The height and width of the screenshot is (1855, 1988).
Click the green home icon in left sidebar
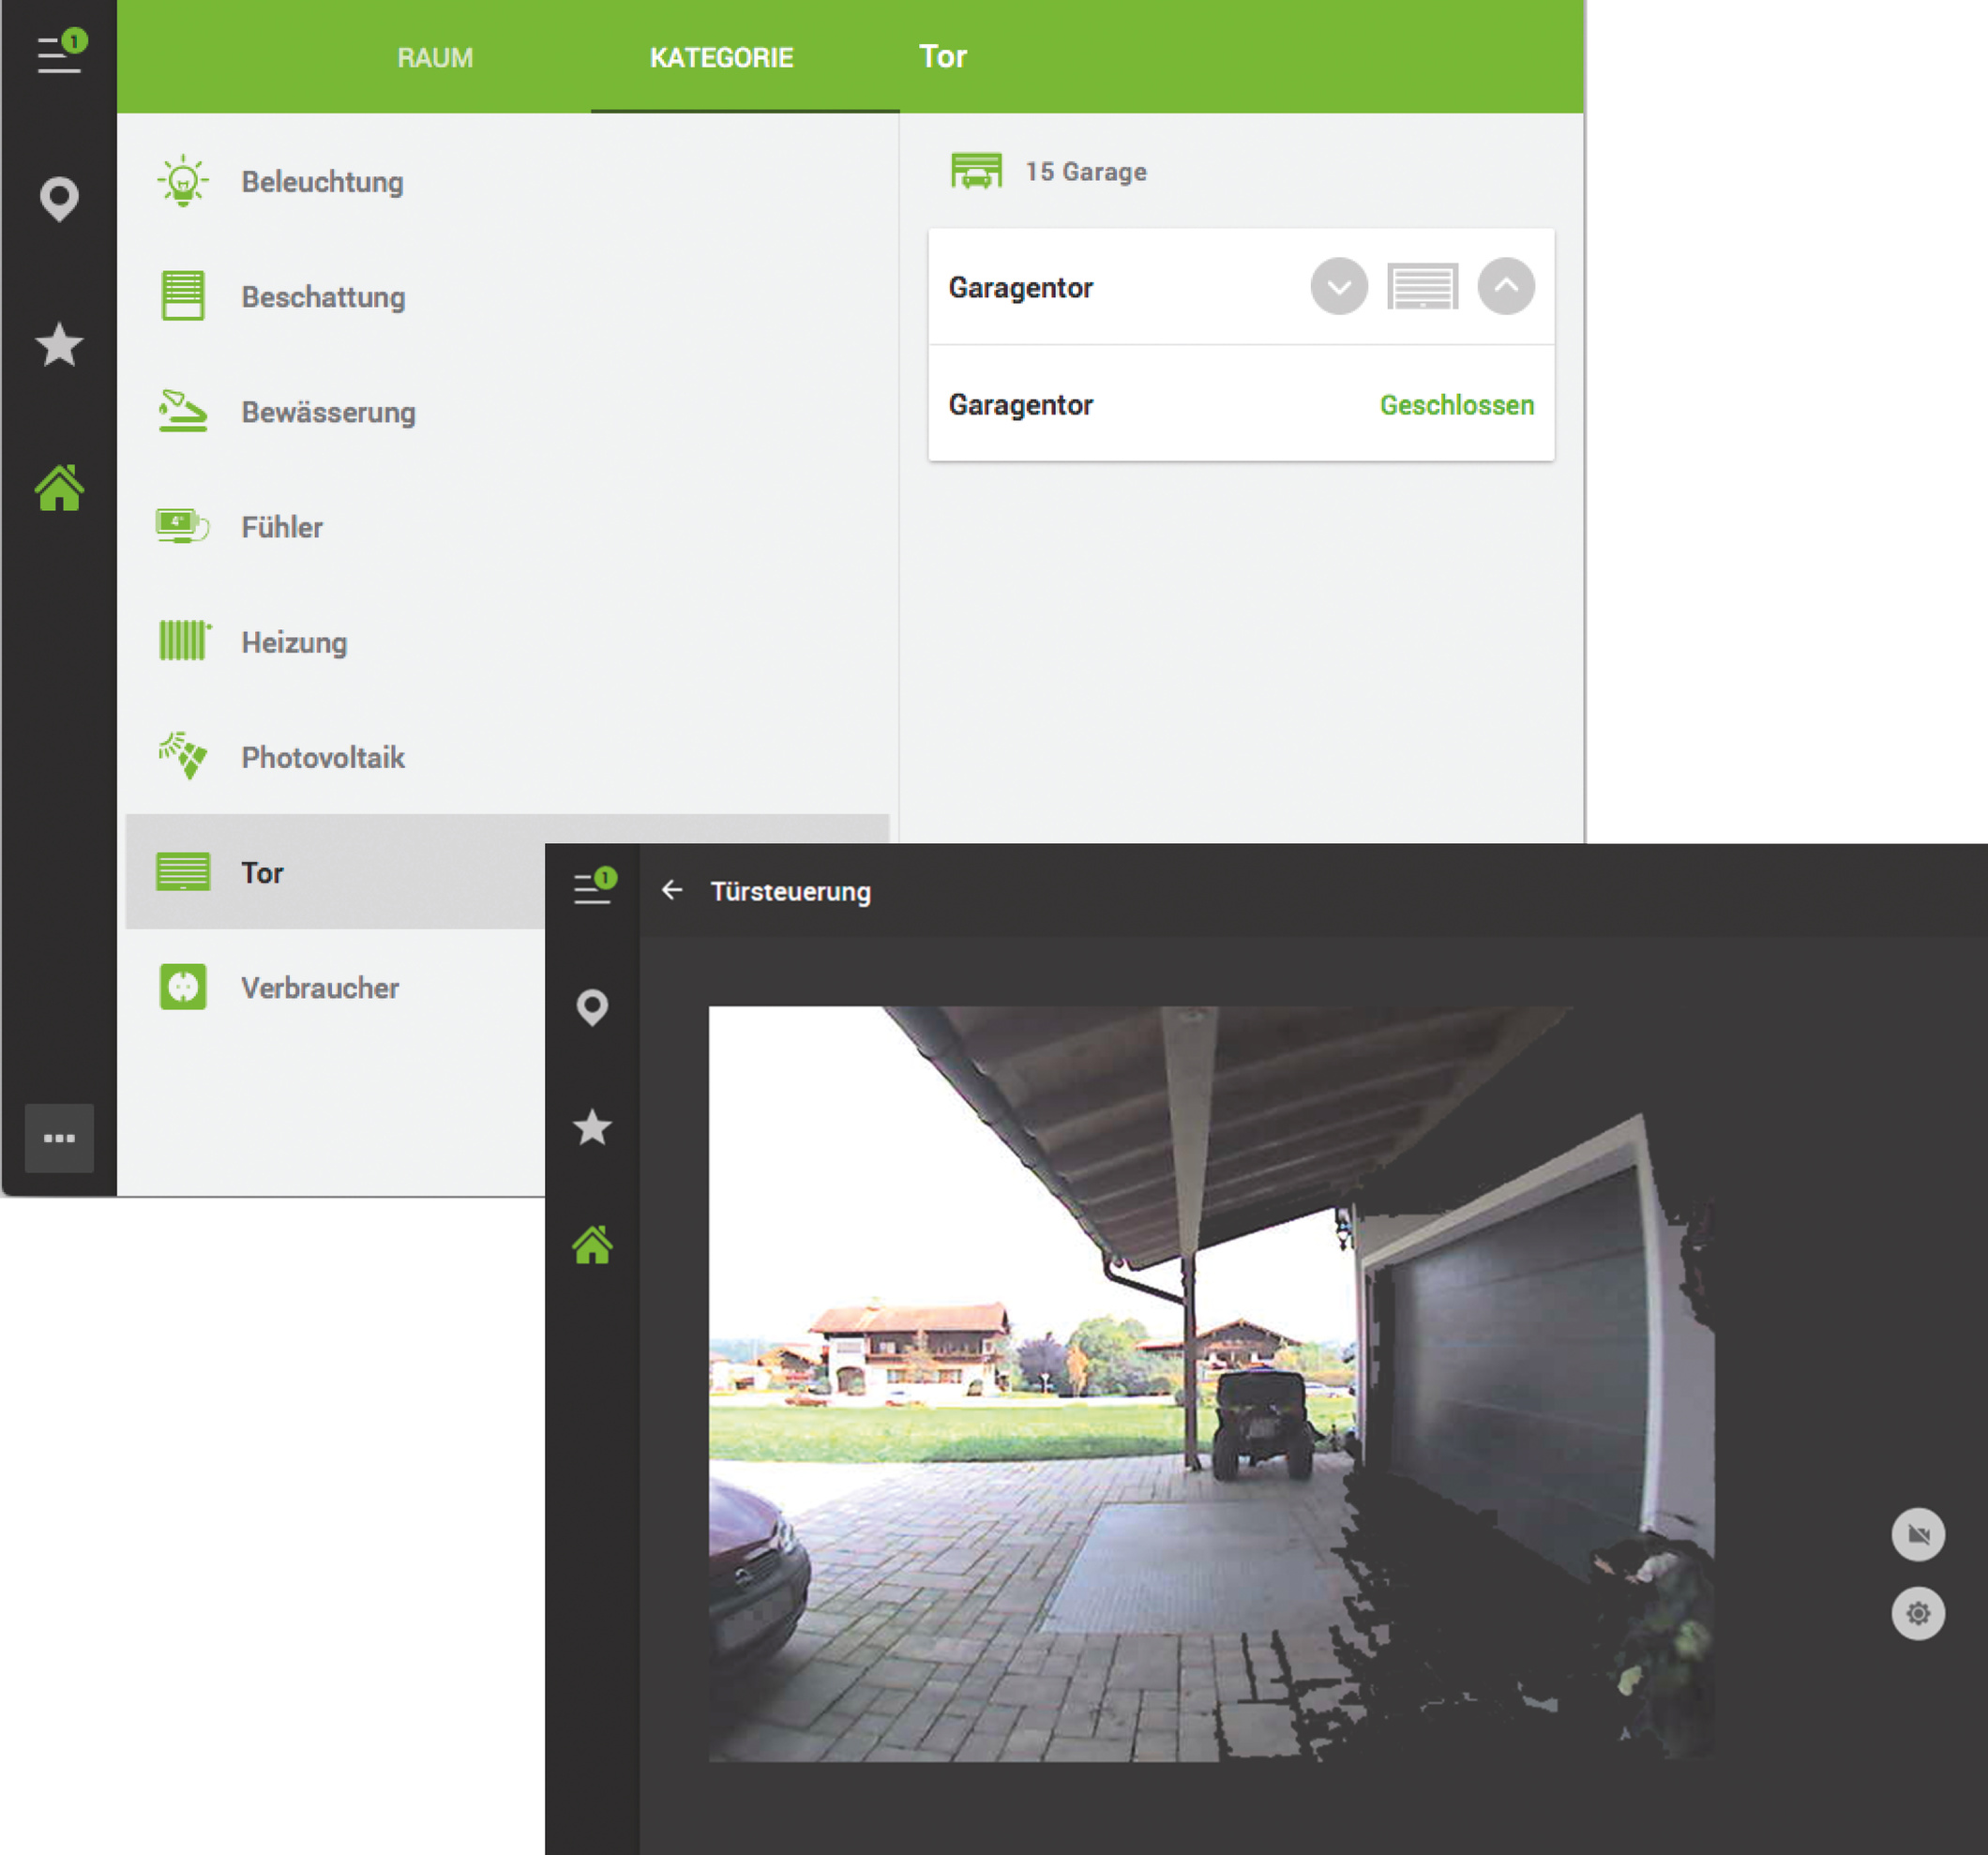[59, 488]
